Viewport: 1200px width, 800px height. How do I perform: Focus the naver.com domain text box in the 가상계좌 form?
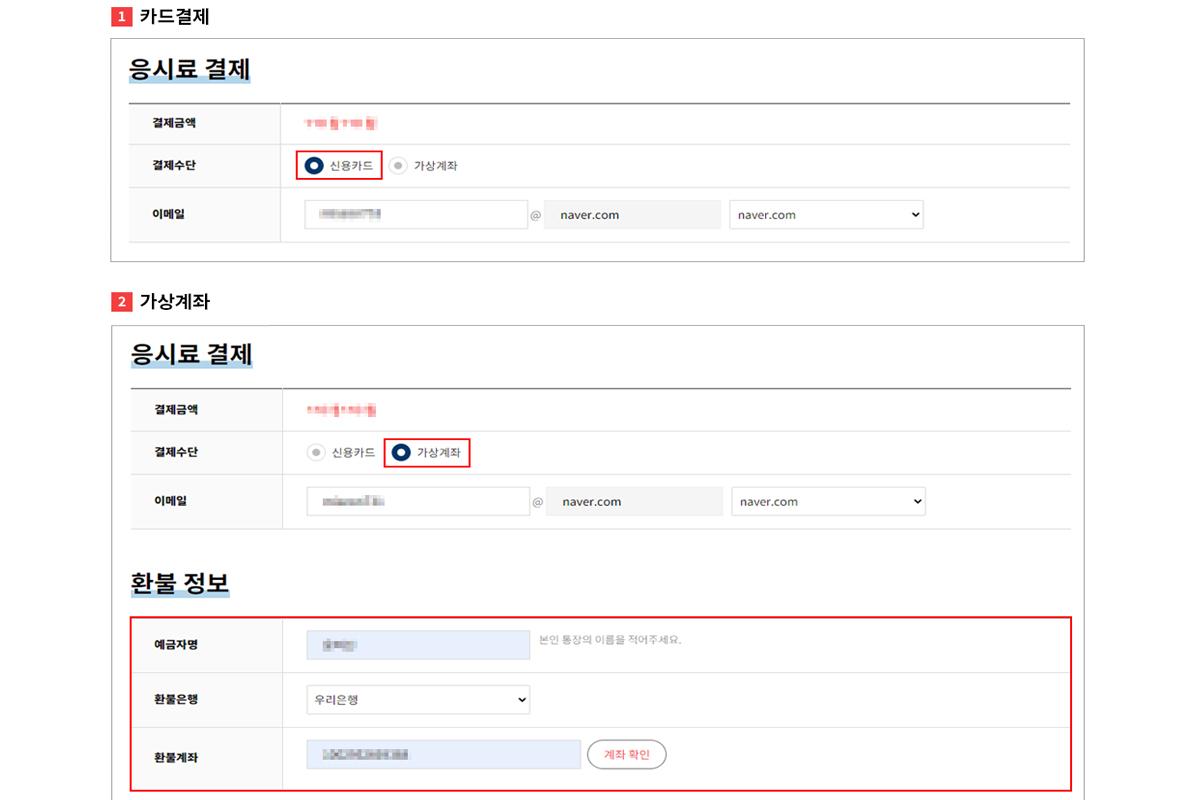click(x=635, y=502)
